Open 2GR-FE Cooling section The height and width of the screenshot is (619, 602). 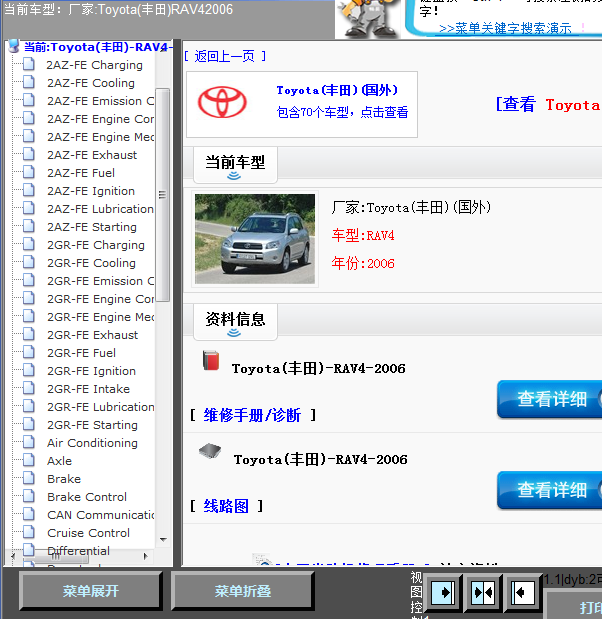[91, 263]
